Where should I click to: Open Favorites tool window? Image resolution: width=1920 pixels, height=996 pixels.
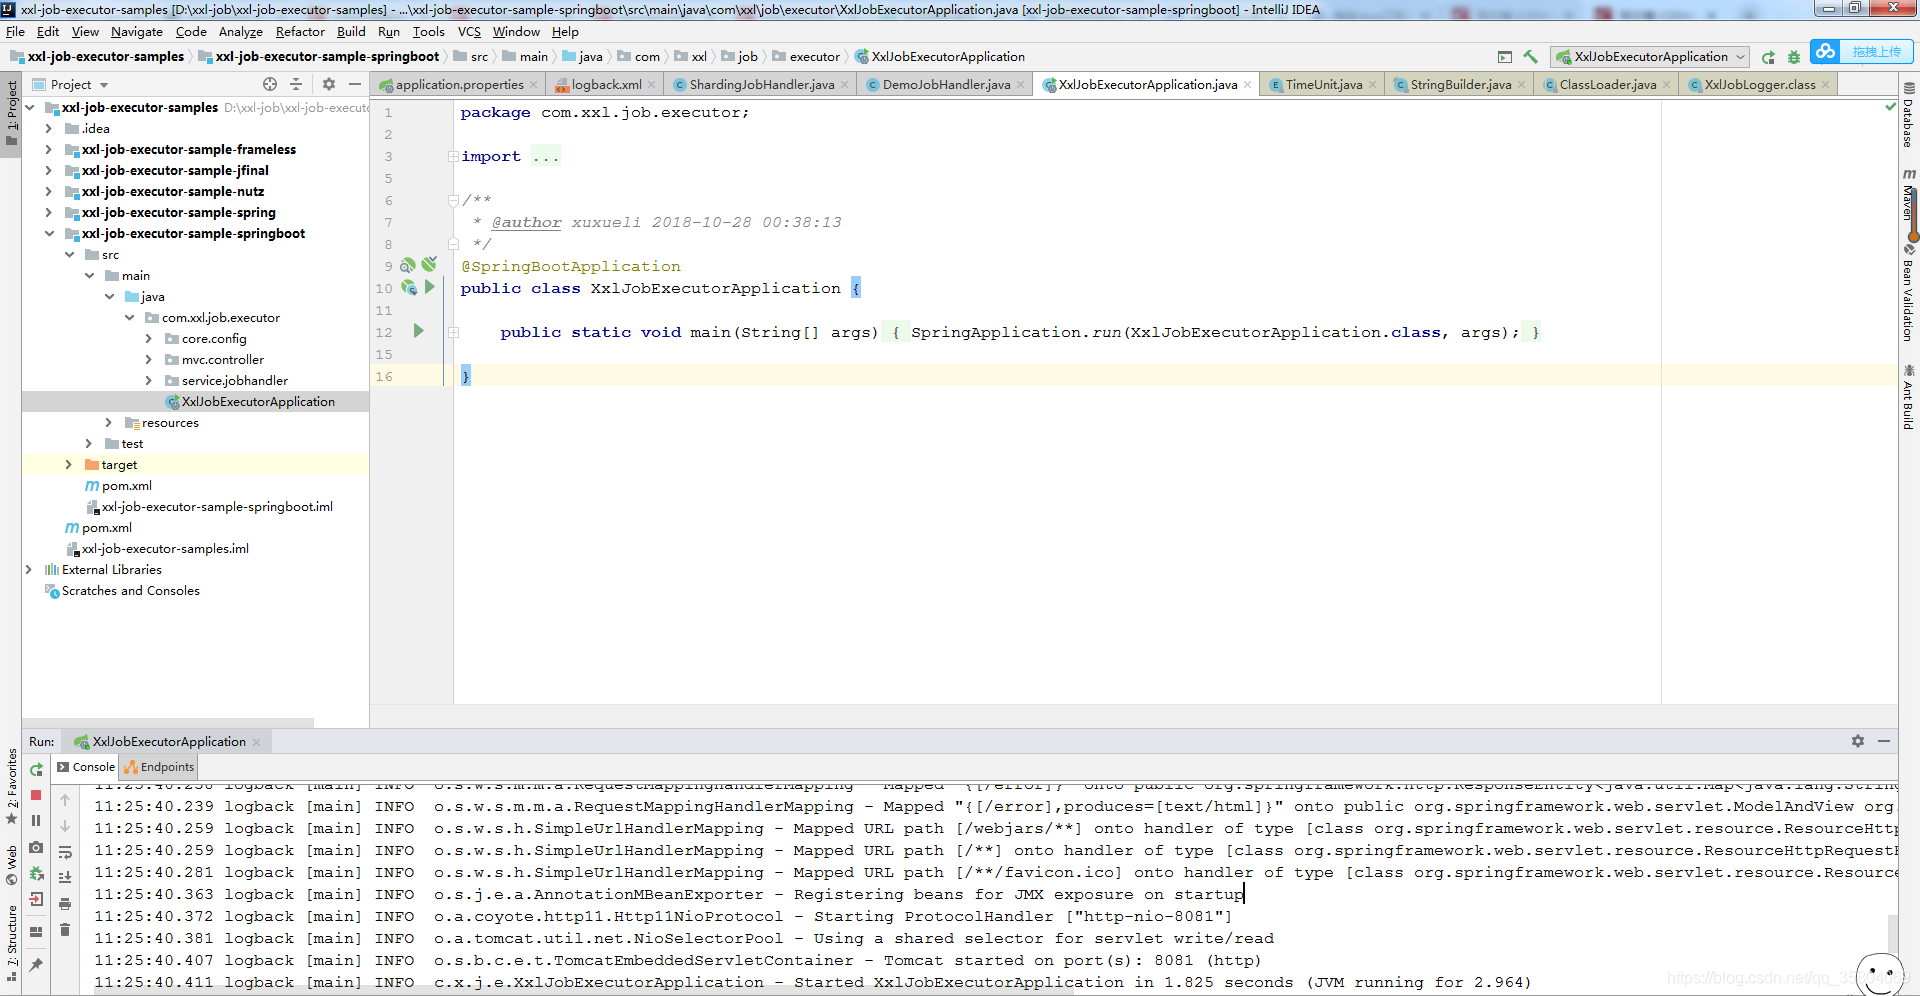tap(11, 786)
